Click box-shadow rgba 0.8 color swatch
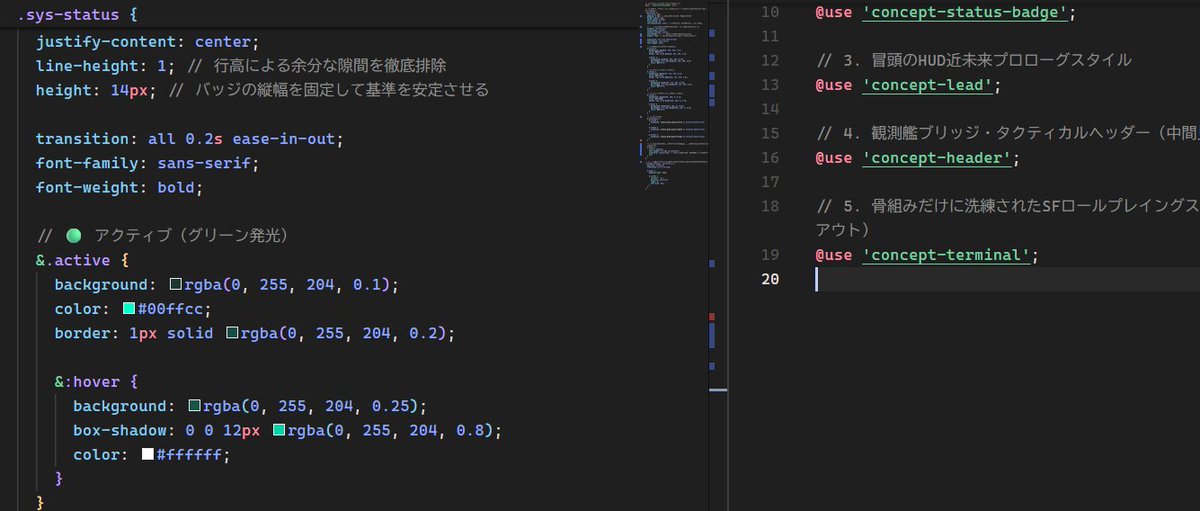Image resolution: width=1200 pixels, height=511 pixels. pyautogui.click(x=278, y=430)
